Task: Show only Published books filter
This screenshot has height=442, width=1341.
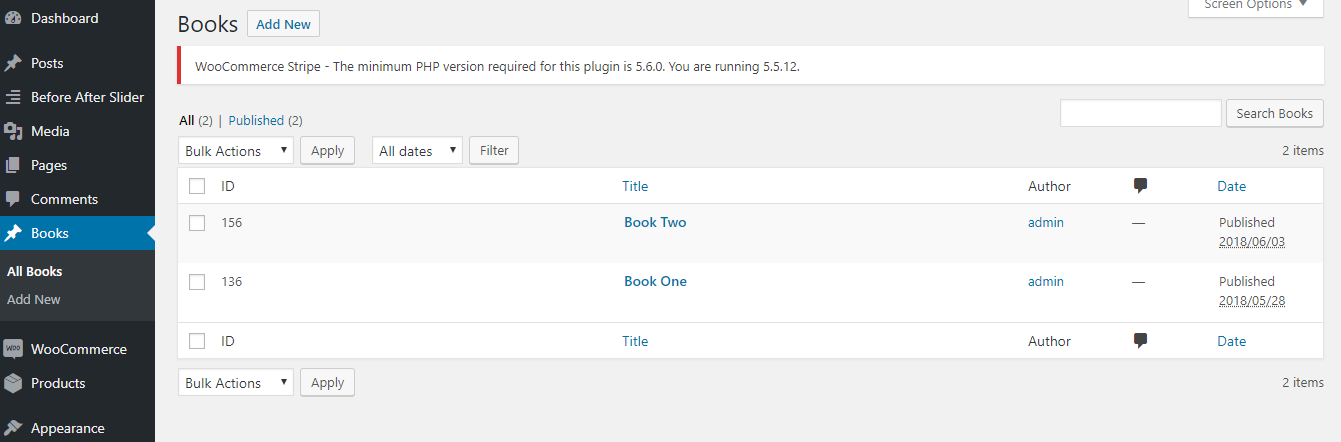Action: tap(256, 120)
